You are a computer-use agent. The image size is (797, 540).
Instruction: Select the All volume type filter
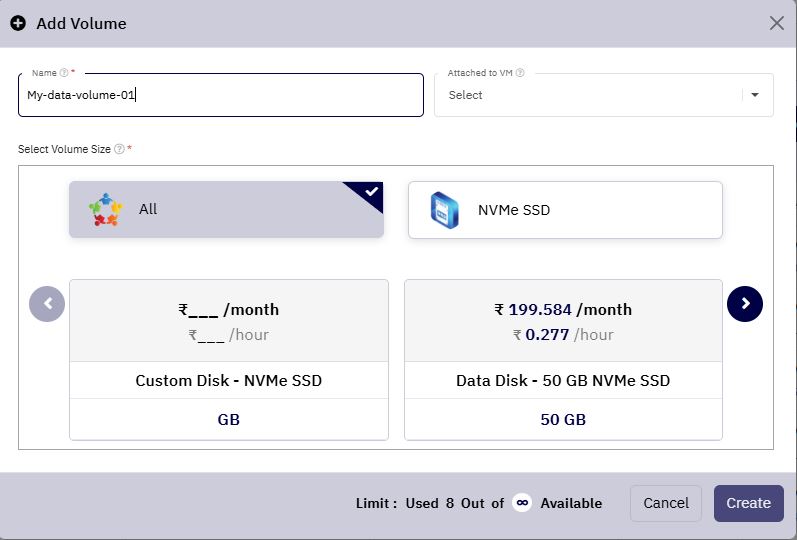(x=226, y=209)
